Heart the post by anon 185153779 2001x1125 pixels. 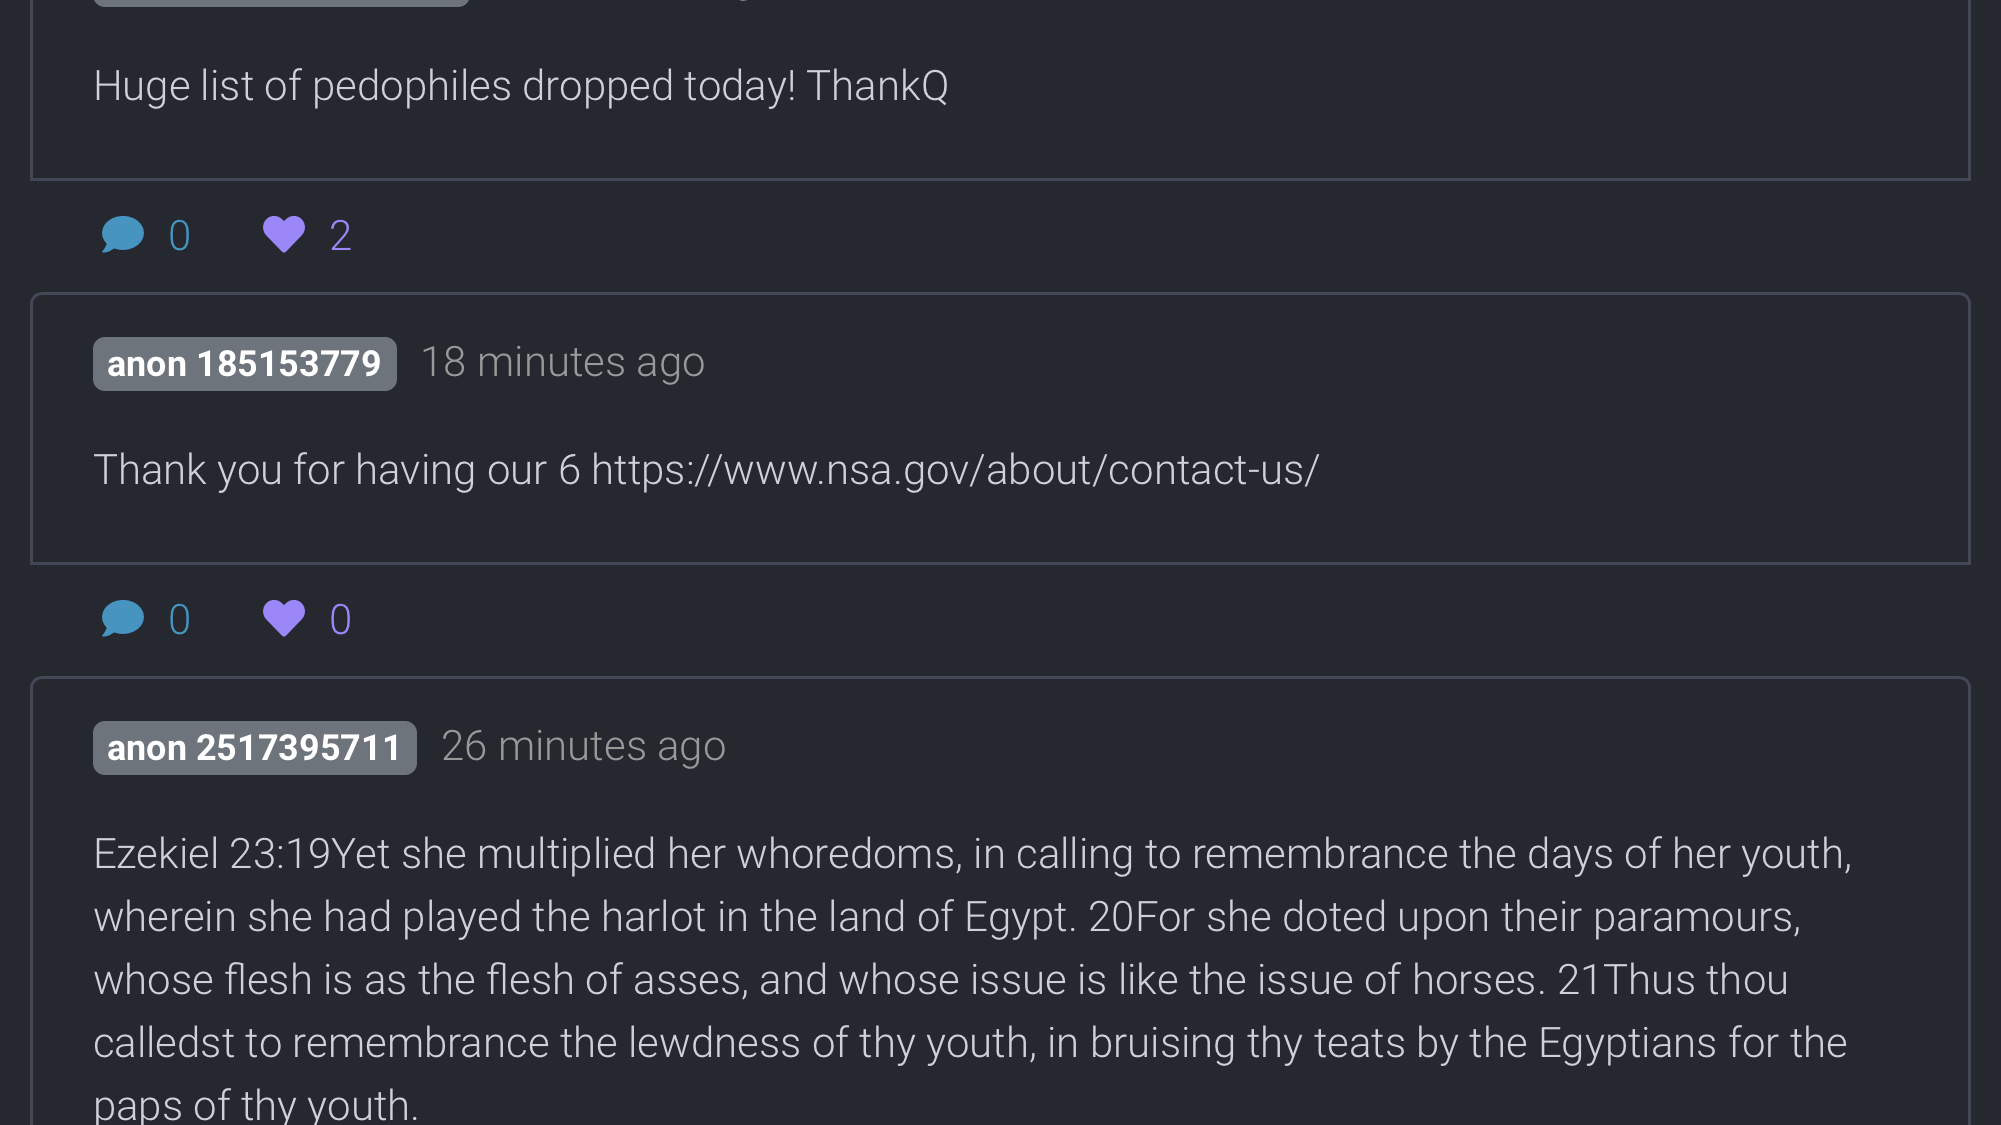[284, 619]
